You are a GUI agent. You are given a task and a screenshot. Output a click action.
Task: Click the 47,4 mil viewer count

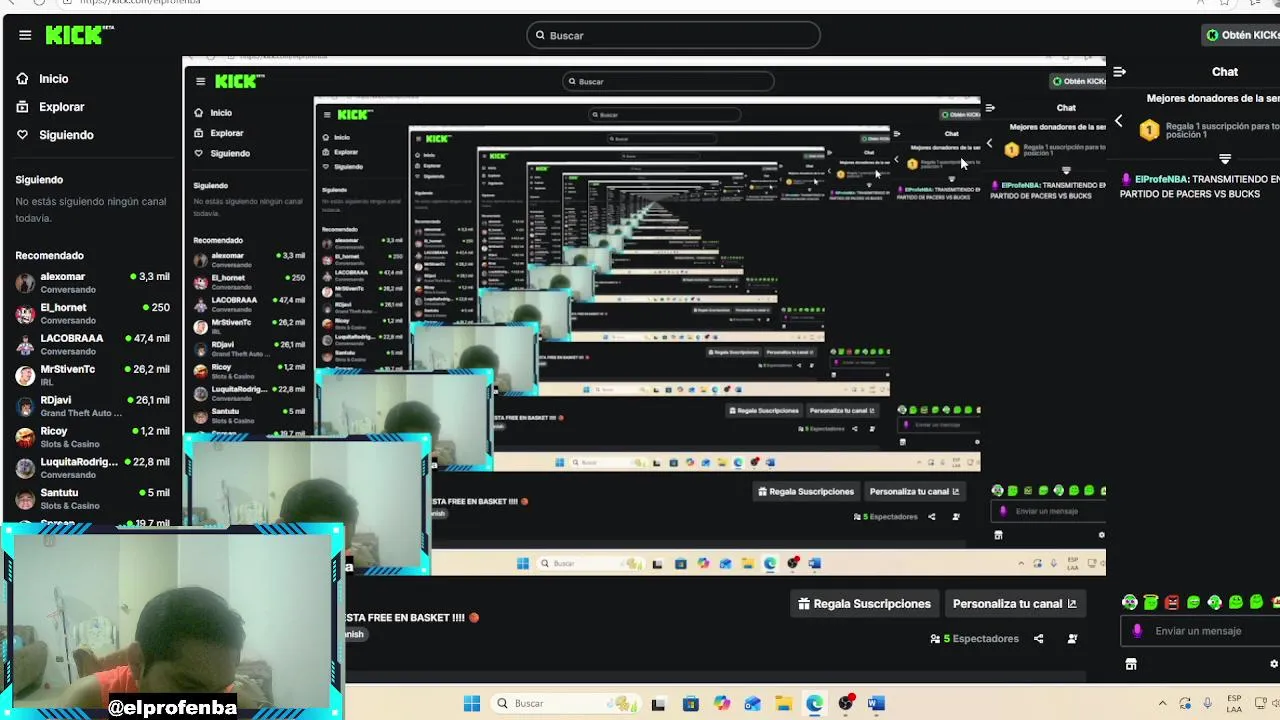147,338
